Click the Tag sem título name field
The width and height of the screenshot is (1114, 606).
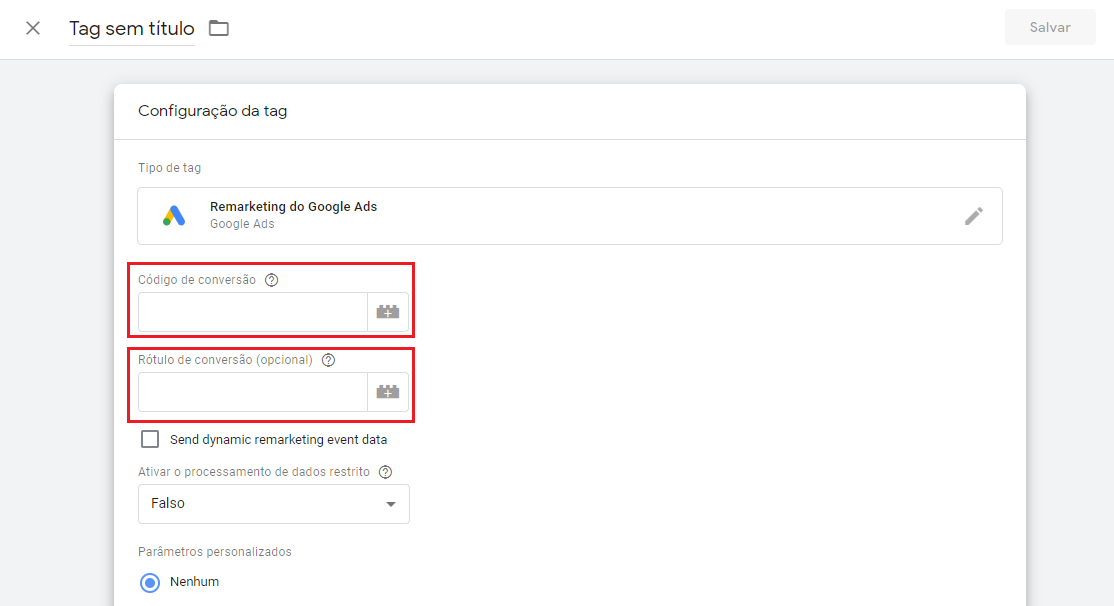click(131, 28)
